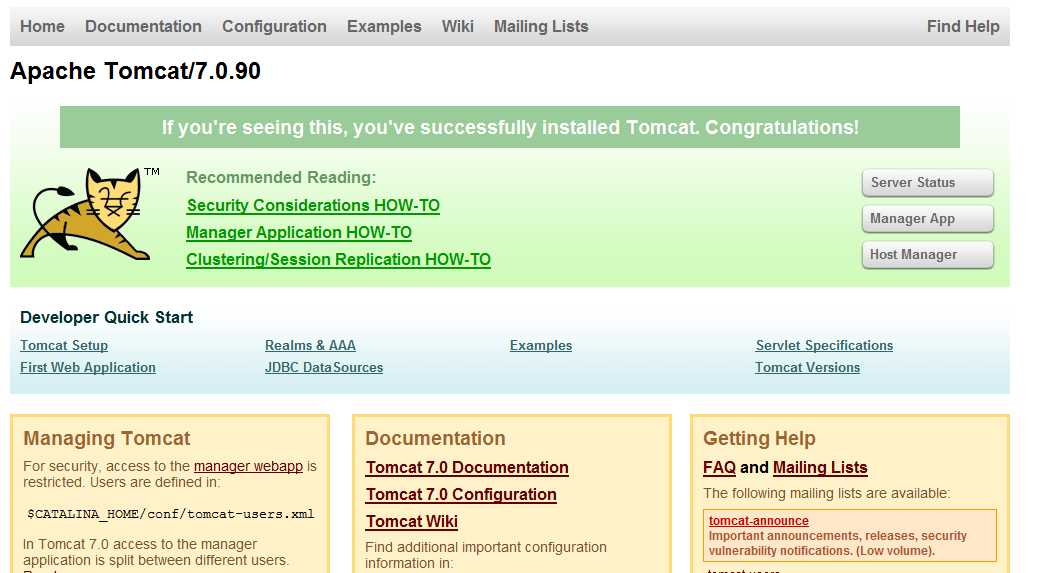Open Tomcat 7.0 Configuration link
This screenshot has width=1054, height=573.
(461, 494)
